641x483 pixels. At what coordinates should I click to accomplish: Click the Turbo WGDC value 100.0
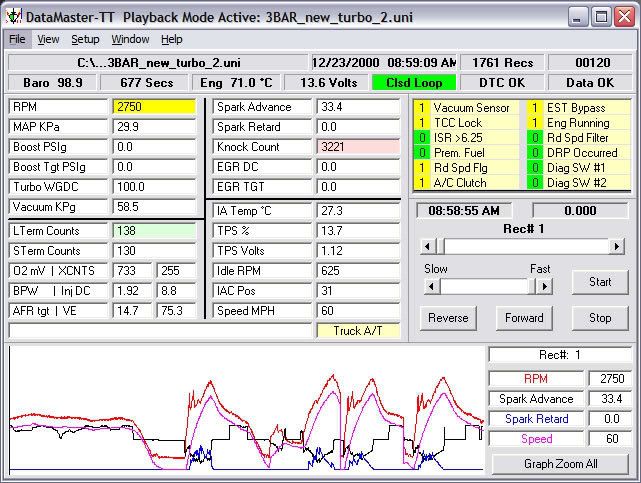[154, 187]
